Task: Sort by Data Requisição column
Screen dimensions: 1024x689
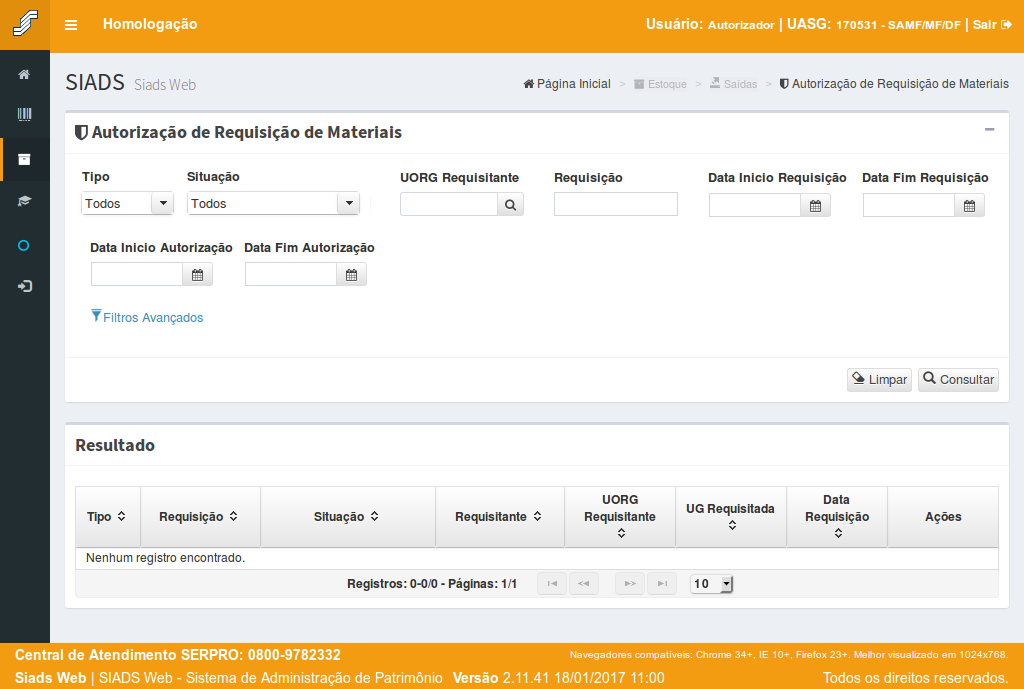Action: click(837, 517)
